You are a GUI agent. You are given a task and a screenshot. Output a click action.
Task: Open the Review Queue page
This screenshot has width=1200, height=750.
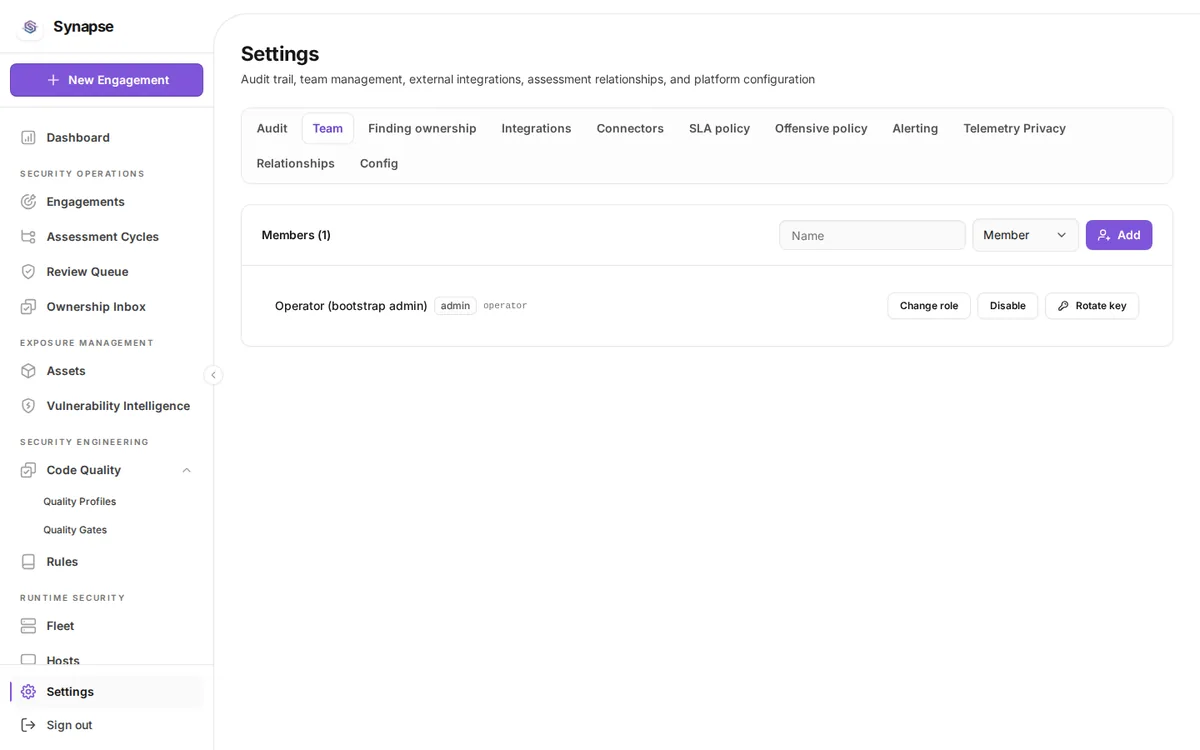tap(106, 271)
